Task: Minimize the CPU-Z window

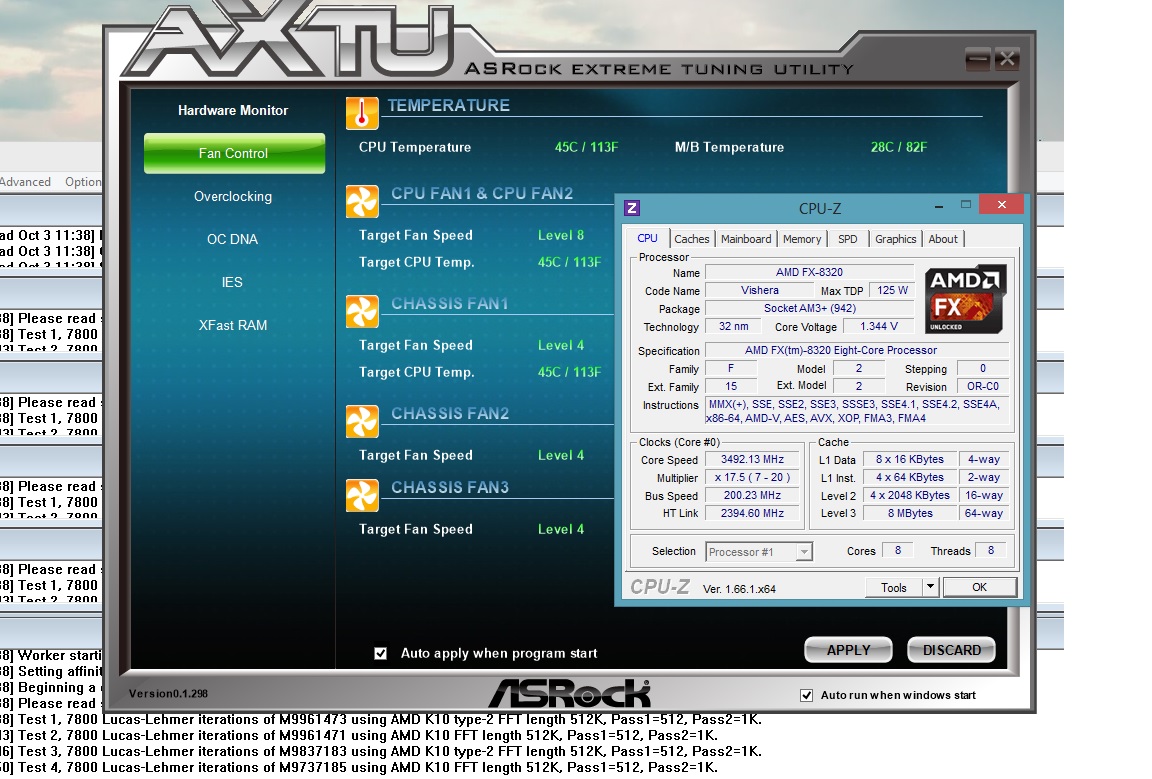Action: click(x=939, y=206)
